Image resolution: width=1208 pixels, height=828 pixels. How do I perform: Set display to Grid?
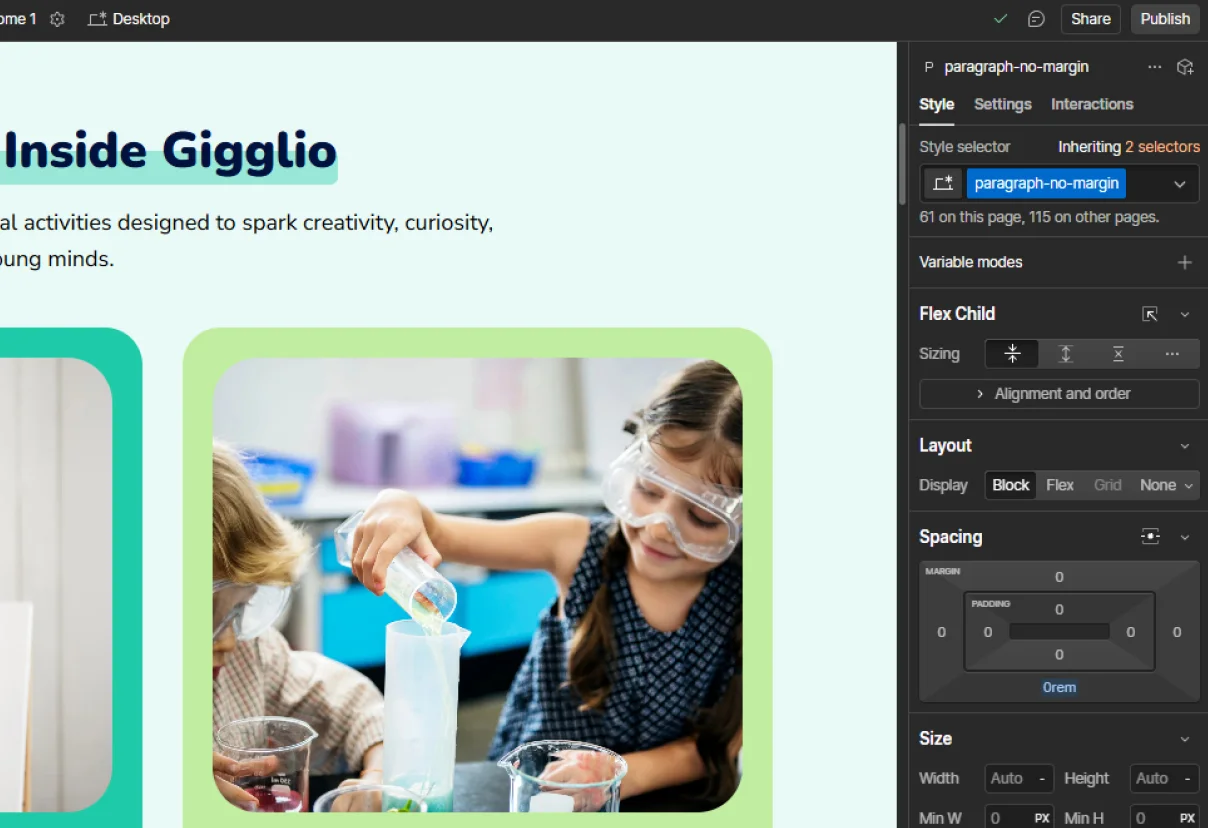pos(1107,485)
